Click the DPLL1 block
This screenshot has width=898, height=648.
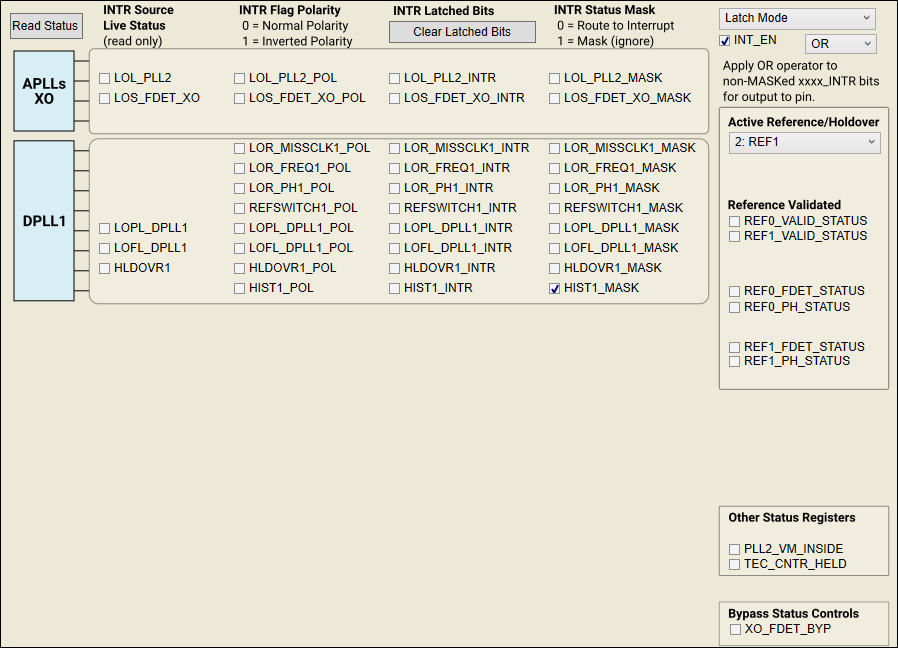point(44,221)
